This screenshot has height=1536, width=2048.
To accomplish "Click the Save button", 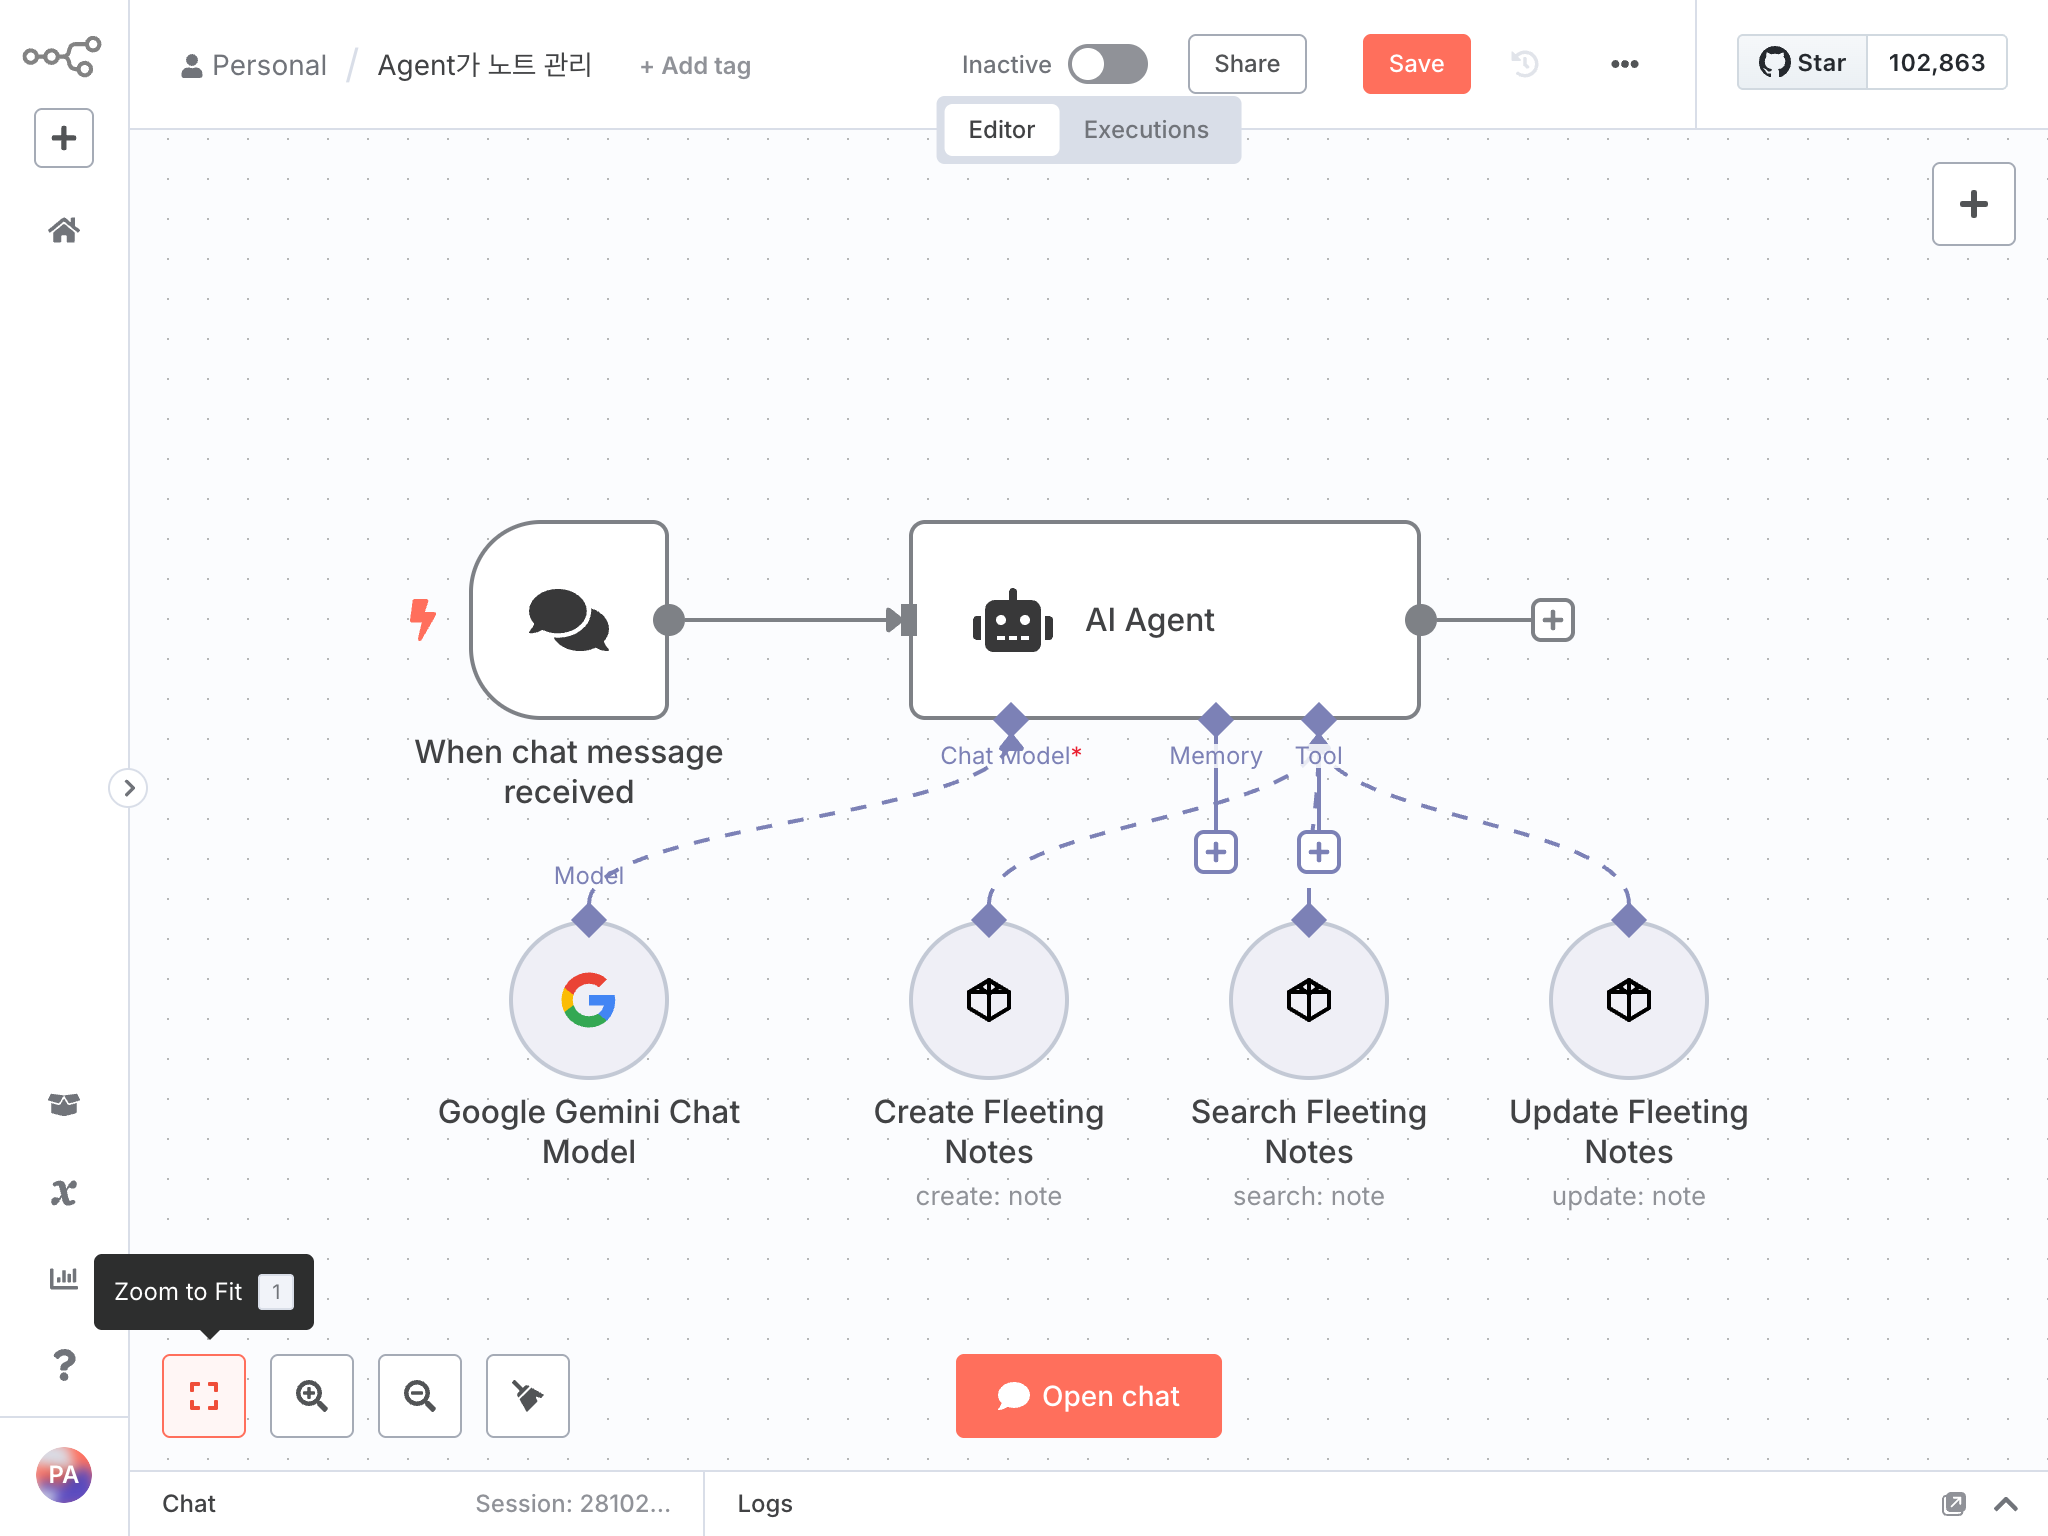I will (x=1416, y=64).
